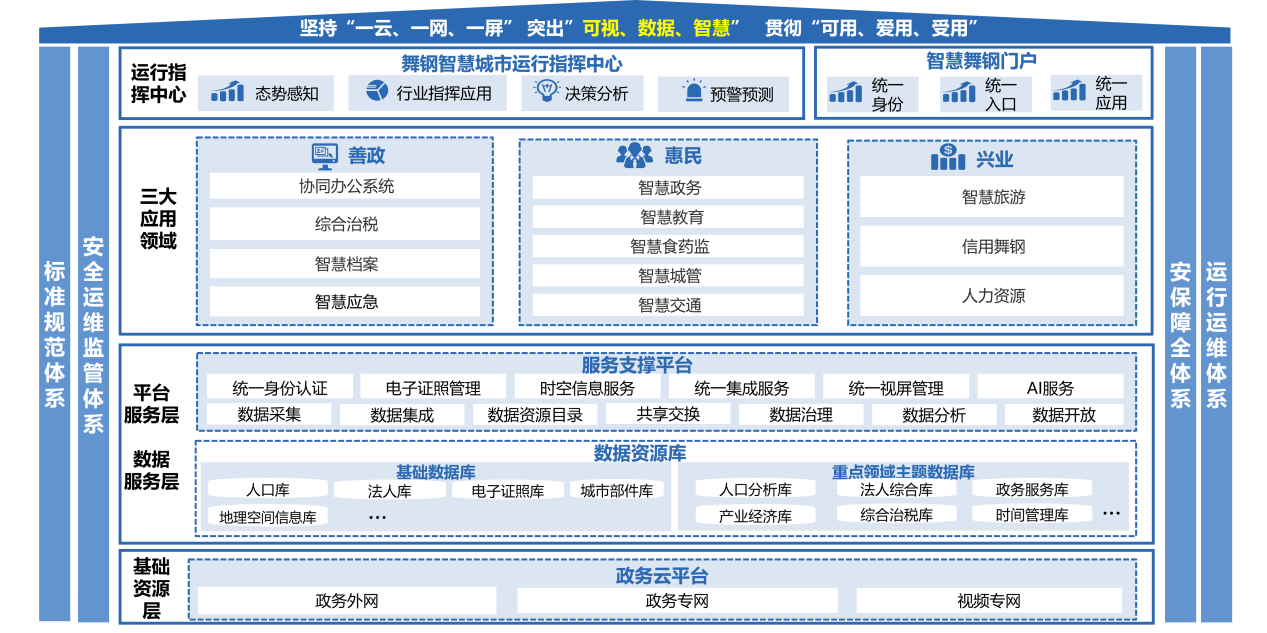Screen dimensions: 1267x633
Task: Click the pie chart icon for 行业指挥应用
Action: coord(376,92)
